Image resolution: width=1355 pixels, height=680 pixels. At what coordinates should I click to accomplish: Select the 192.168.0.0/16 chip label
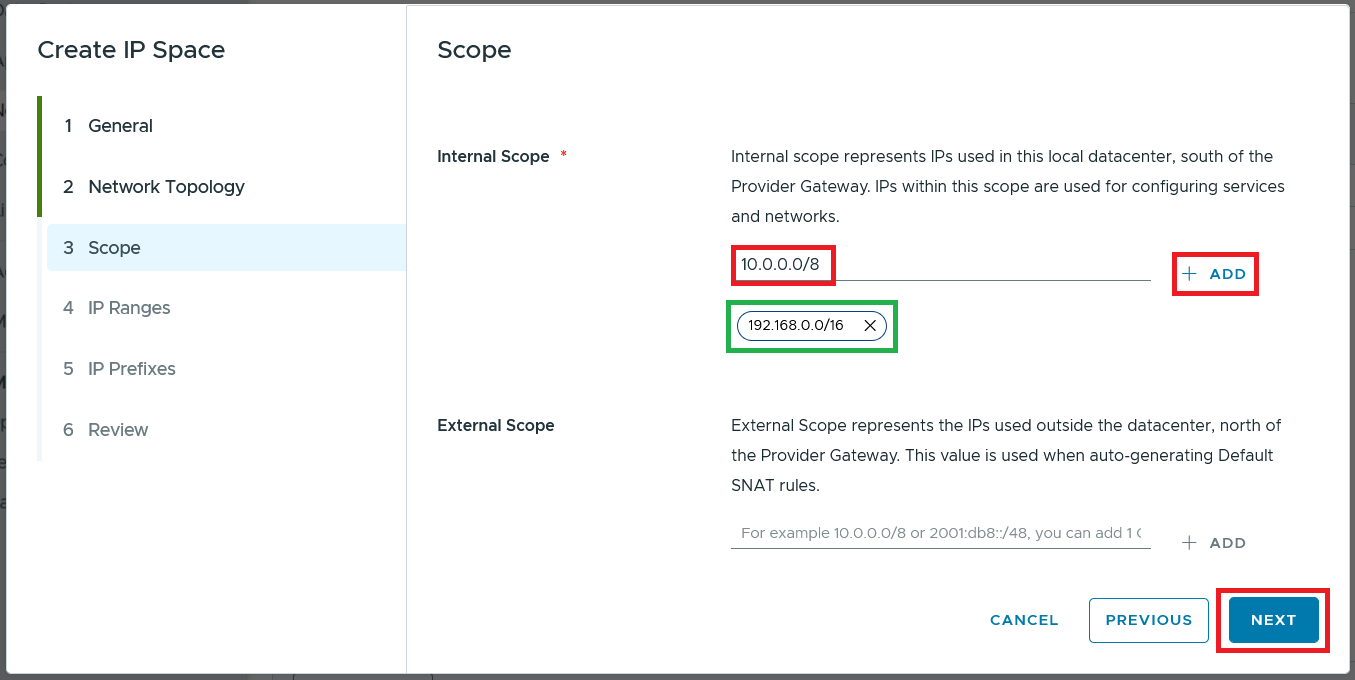click(796, 326)
